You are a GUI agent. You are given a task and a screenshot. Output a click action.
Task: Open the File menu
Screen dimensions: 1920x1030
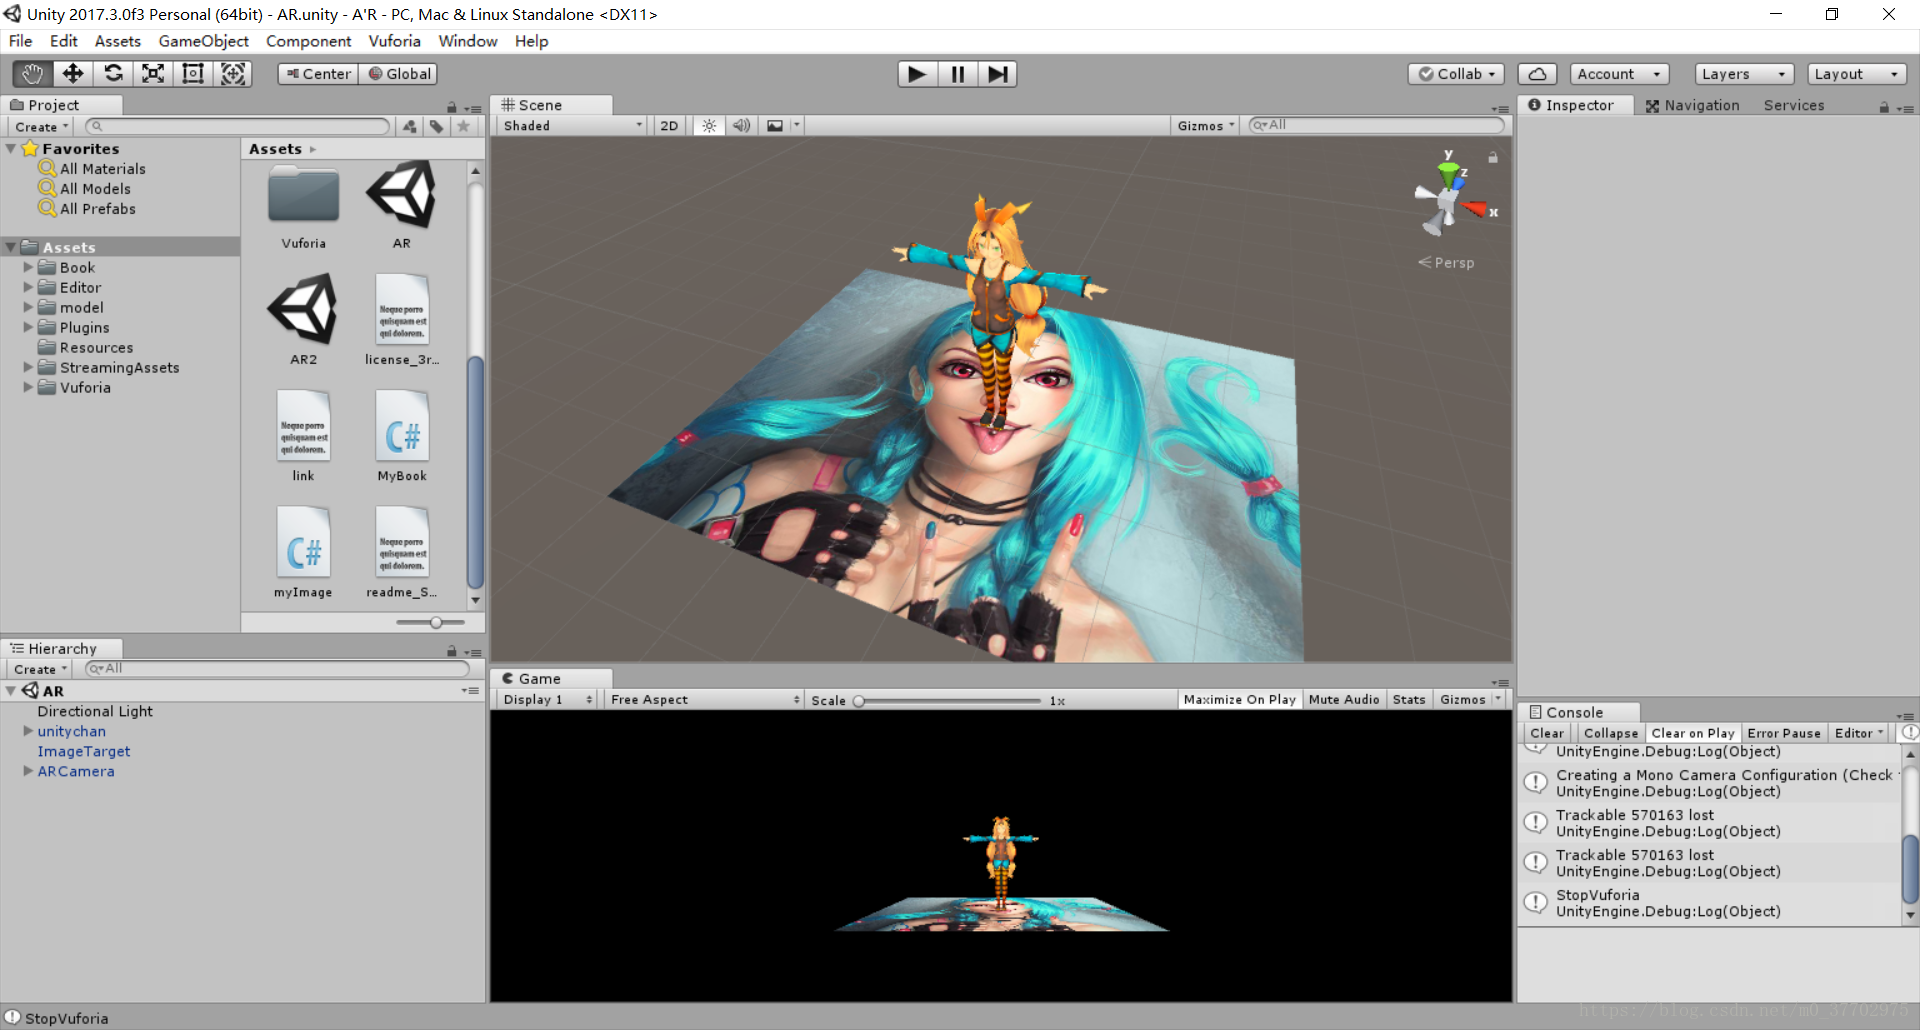(x=21, y=41)
